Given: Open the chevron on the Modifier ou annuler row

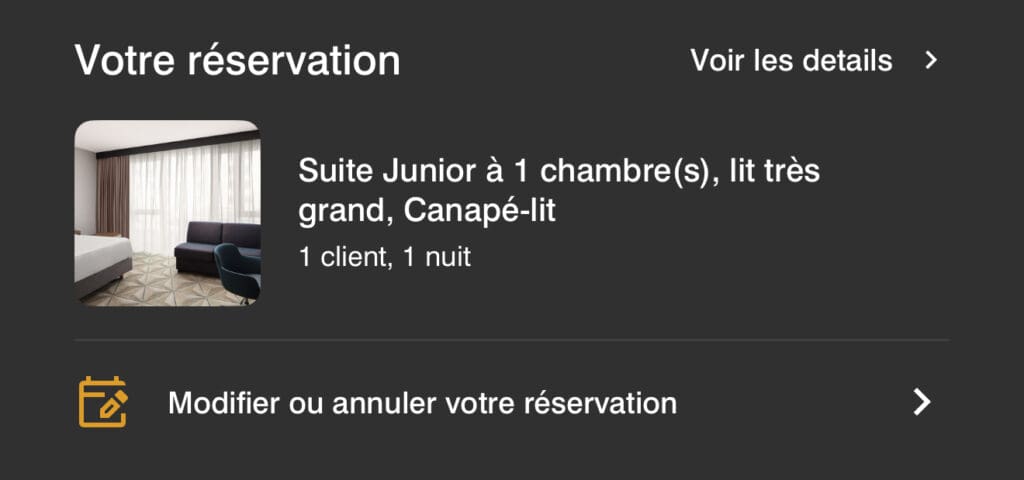Looking at the screenshot, I should pyautogui.click(x=921, y=402).
